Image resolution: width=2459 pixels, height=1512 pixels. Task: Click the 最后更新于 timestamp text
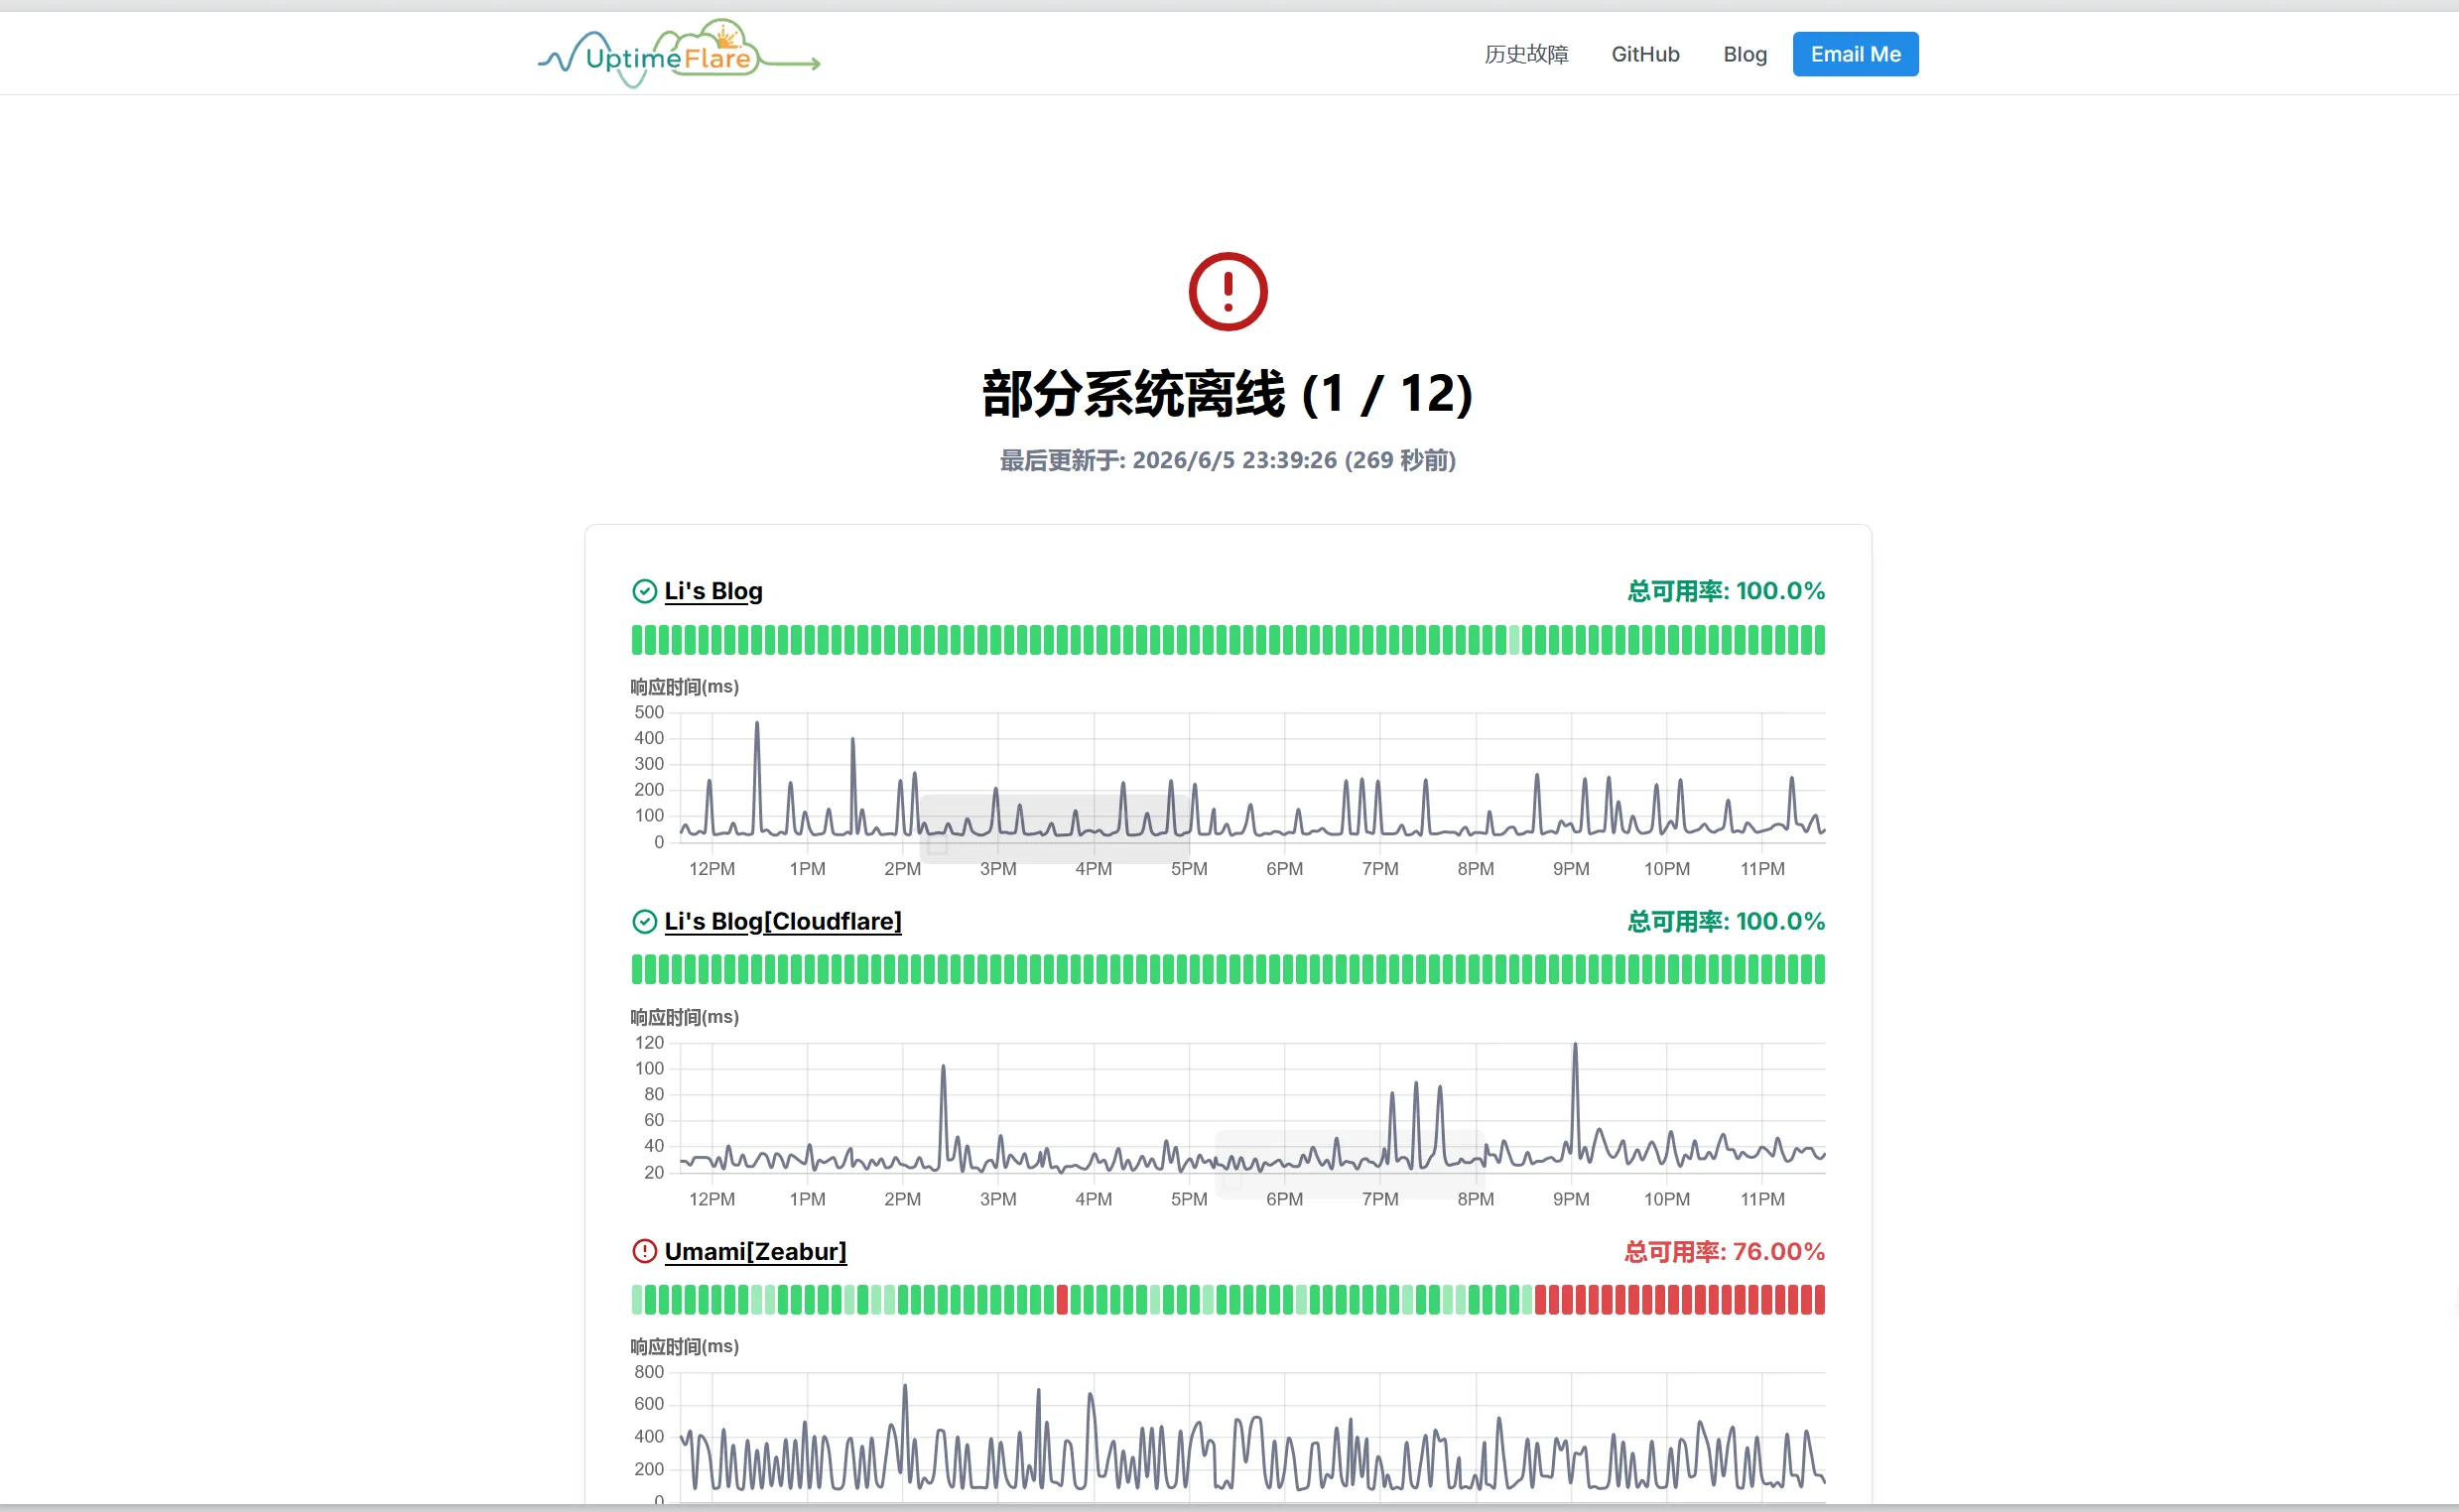click(1227, 460)
